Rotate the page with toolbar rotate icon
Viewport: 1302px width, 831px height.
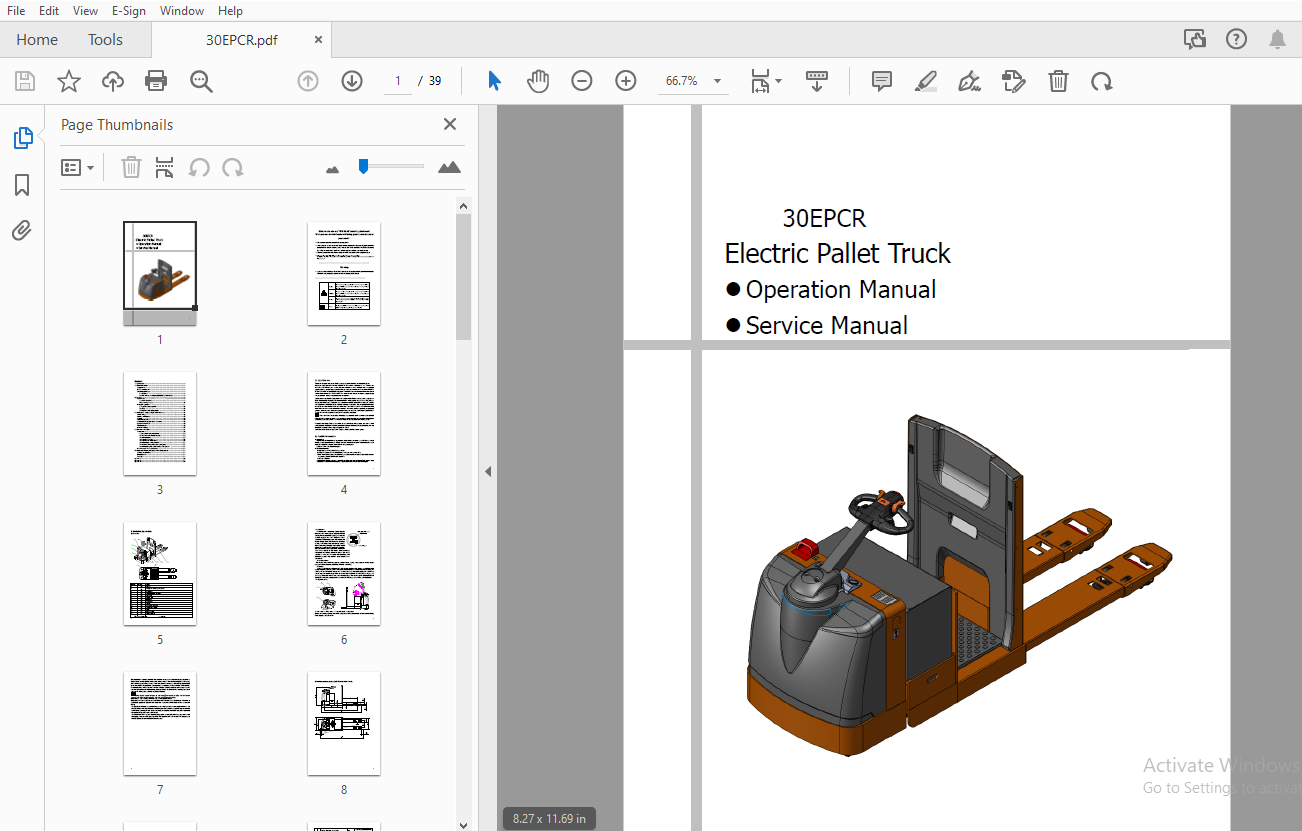click(x=1102, y=81)
